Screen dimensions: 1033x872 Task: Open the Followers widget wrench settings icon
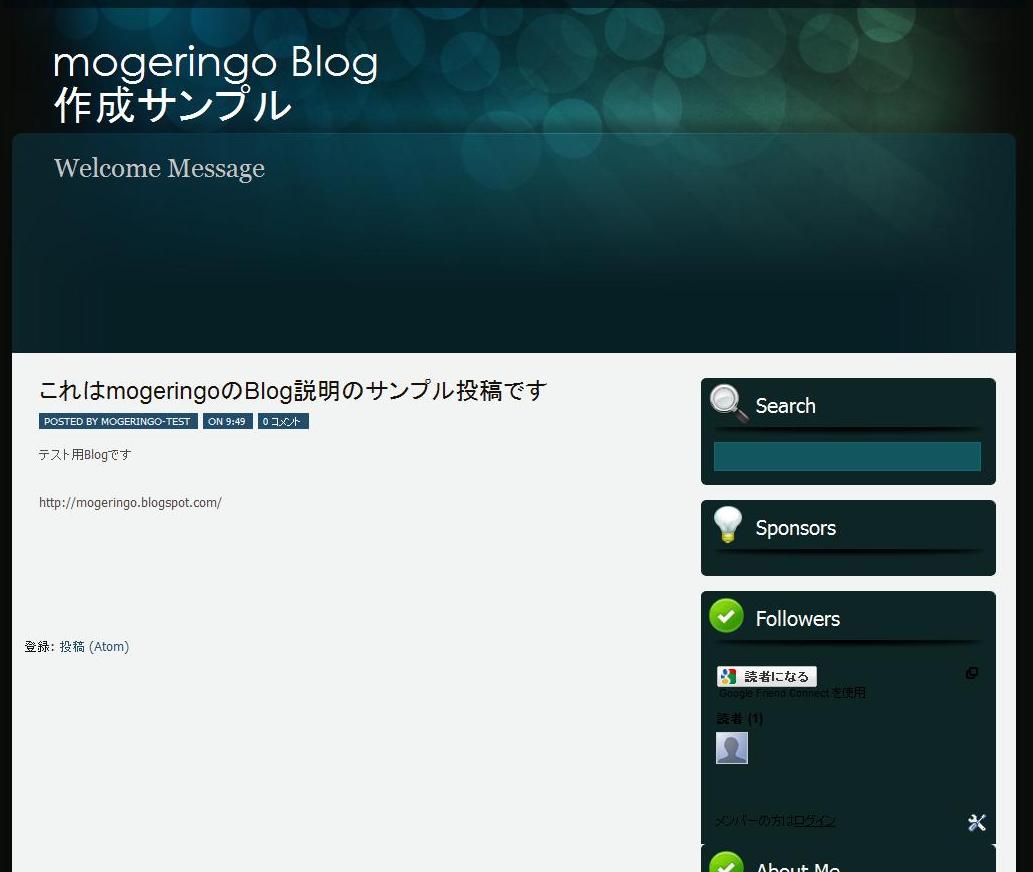click(976, 822)
